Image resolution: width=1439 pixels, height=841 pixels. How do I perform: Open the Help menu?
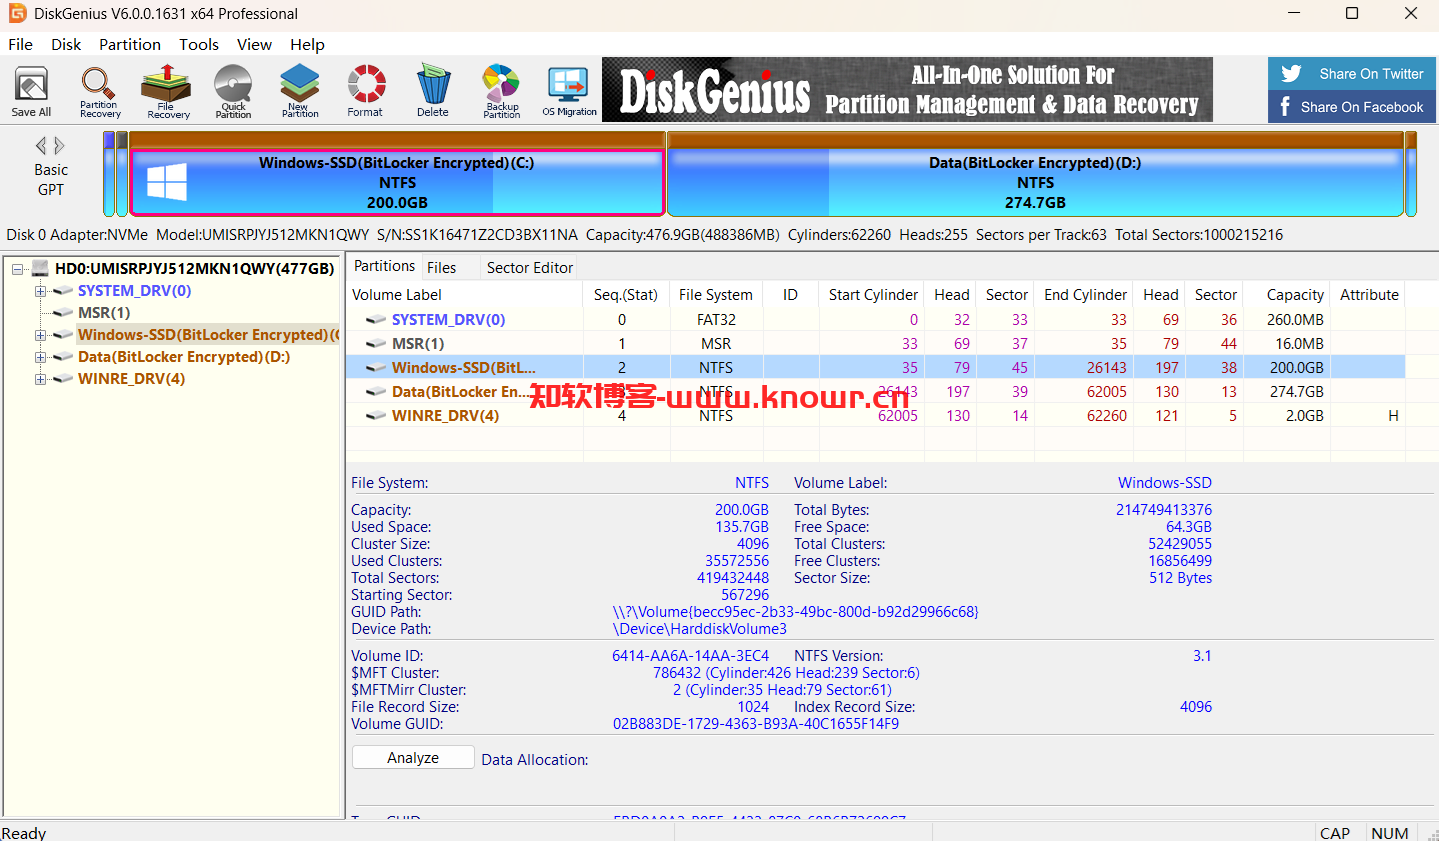[x=307, y=45]
